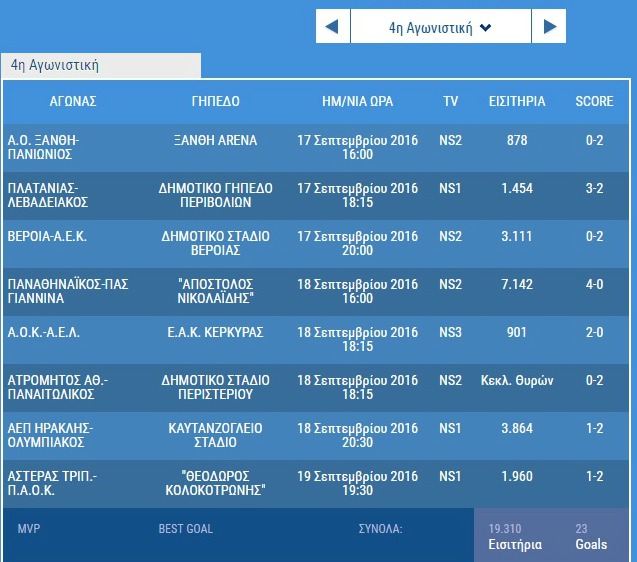Open the ΑΕΠ ΗΡΑΚΛΗΣ-ΟΛΥΜΠΙΑΚΟΣ match

50,435
